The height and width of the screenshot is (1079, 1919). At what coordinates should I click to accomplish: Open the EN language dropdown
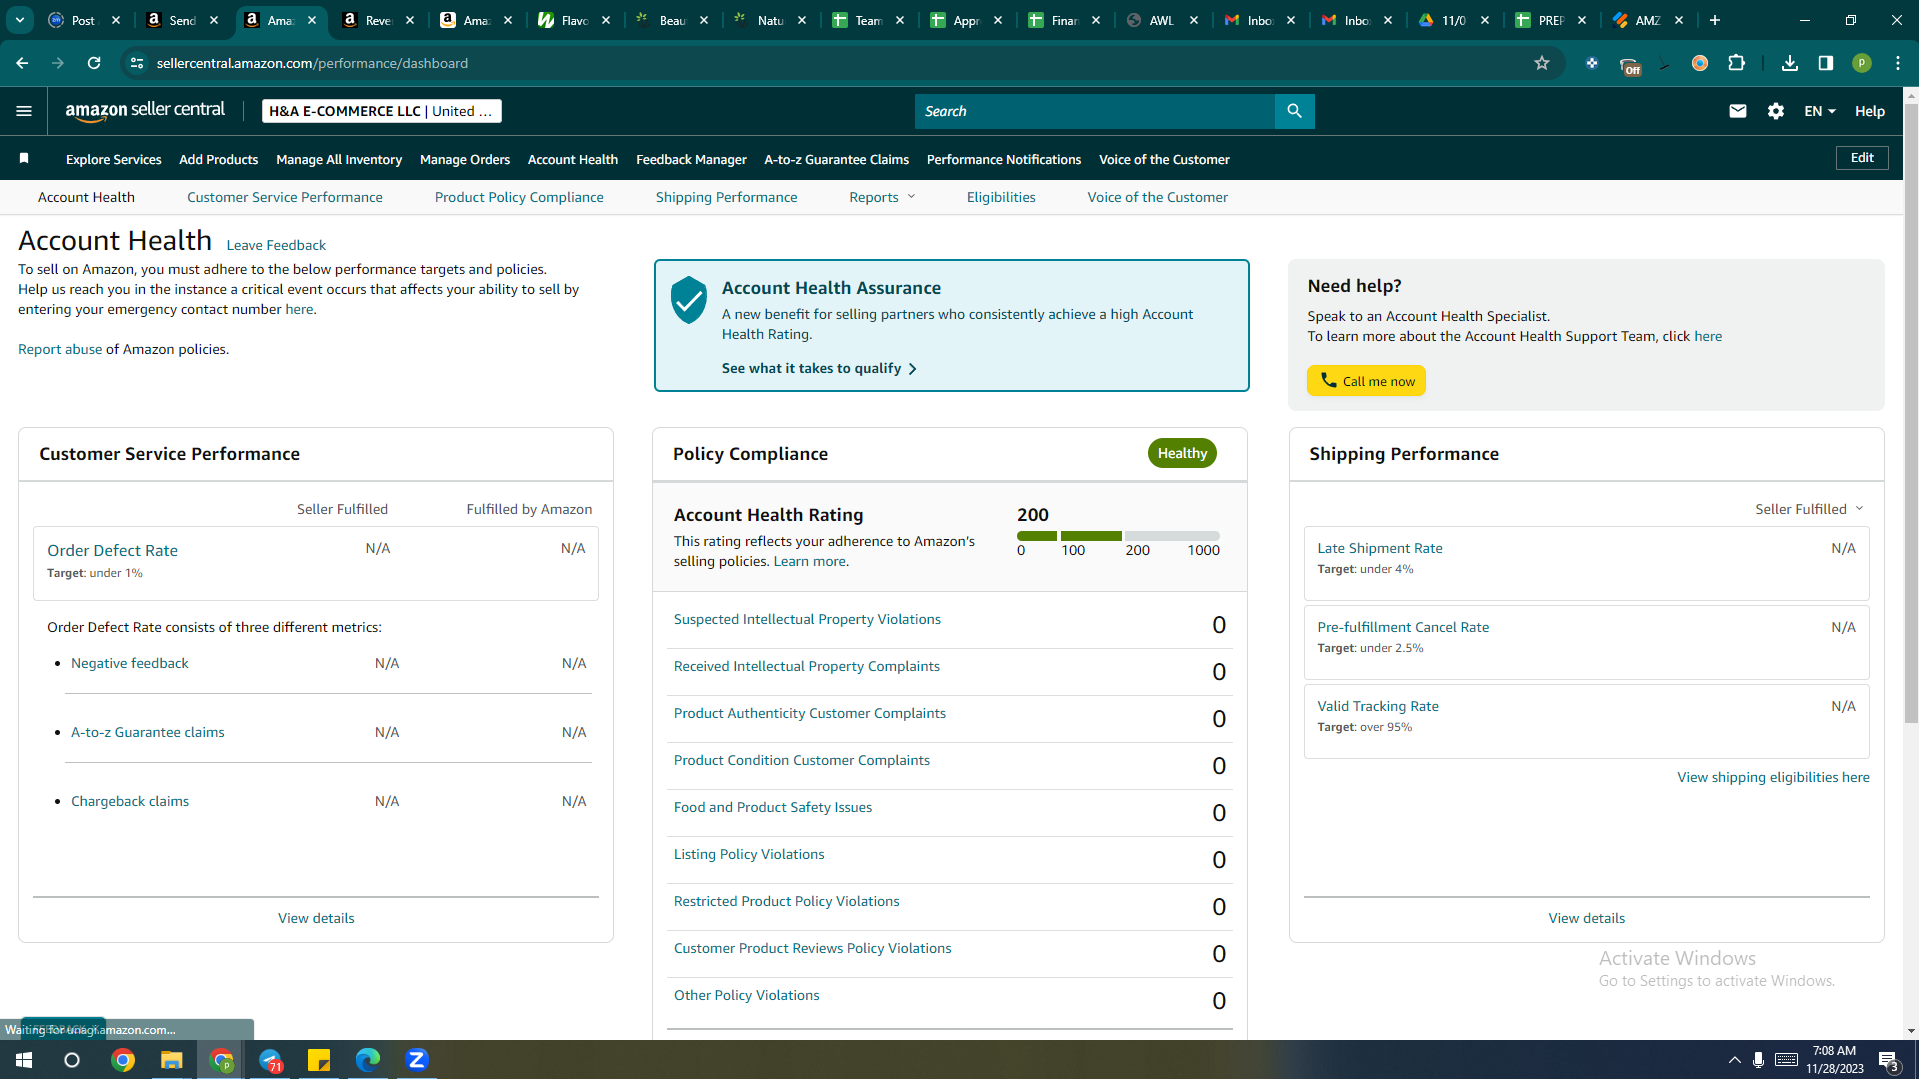pos(1820,111)
